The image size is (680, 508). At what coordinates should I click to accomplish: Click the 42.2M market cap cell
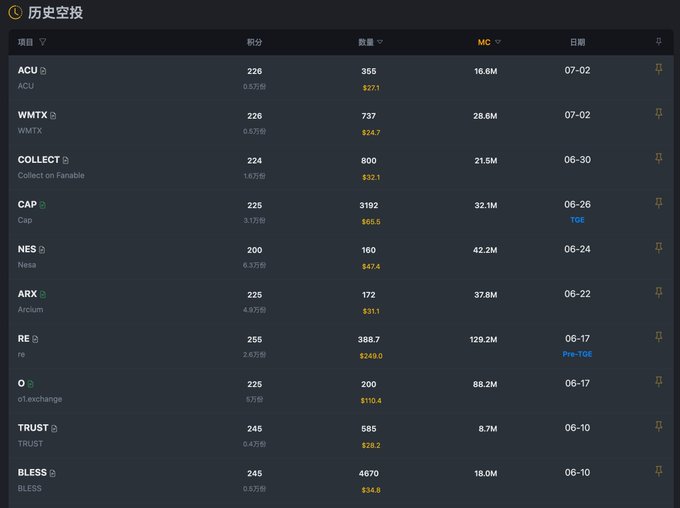coord(485,250)
